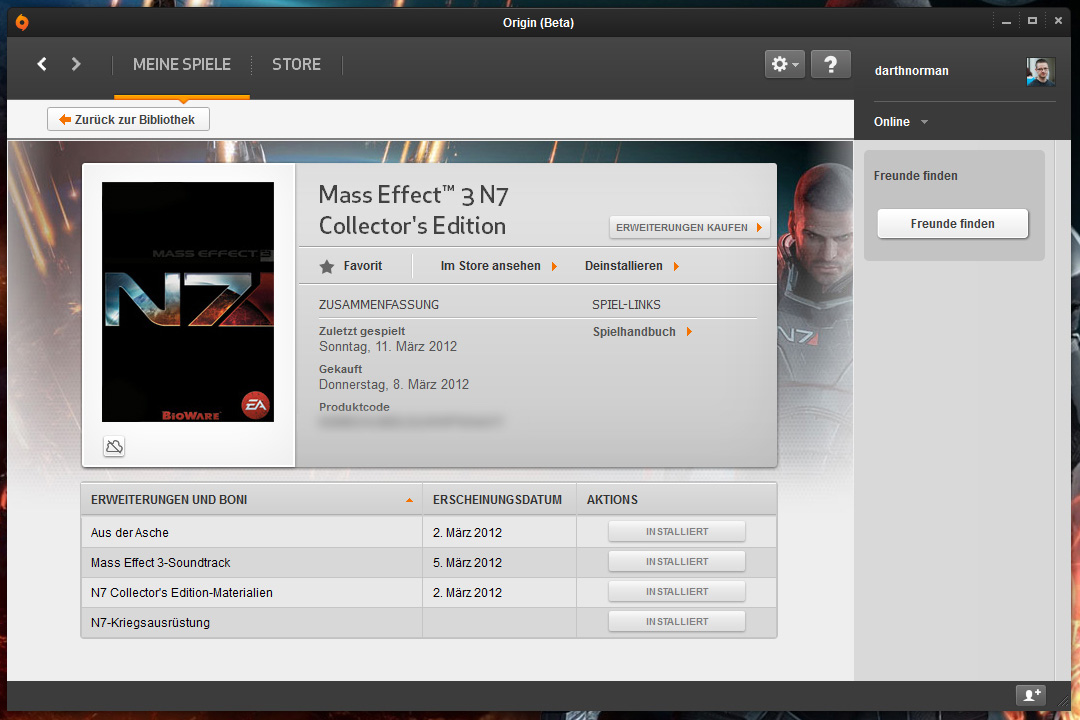Click the cloud sync disabled icon
The image size is (1080, 720).
[114, 446]
